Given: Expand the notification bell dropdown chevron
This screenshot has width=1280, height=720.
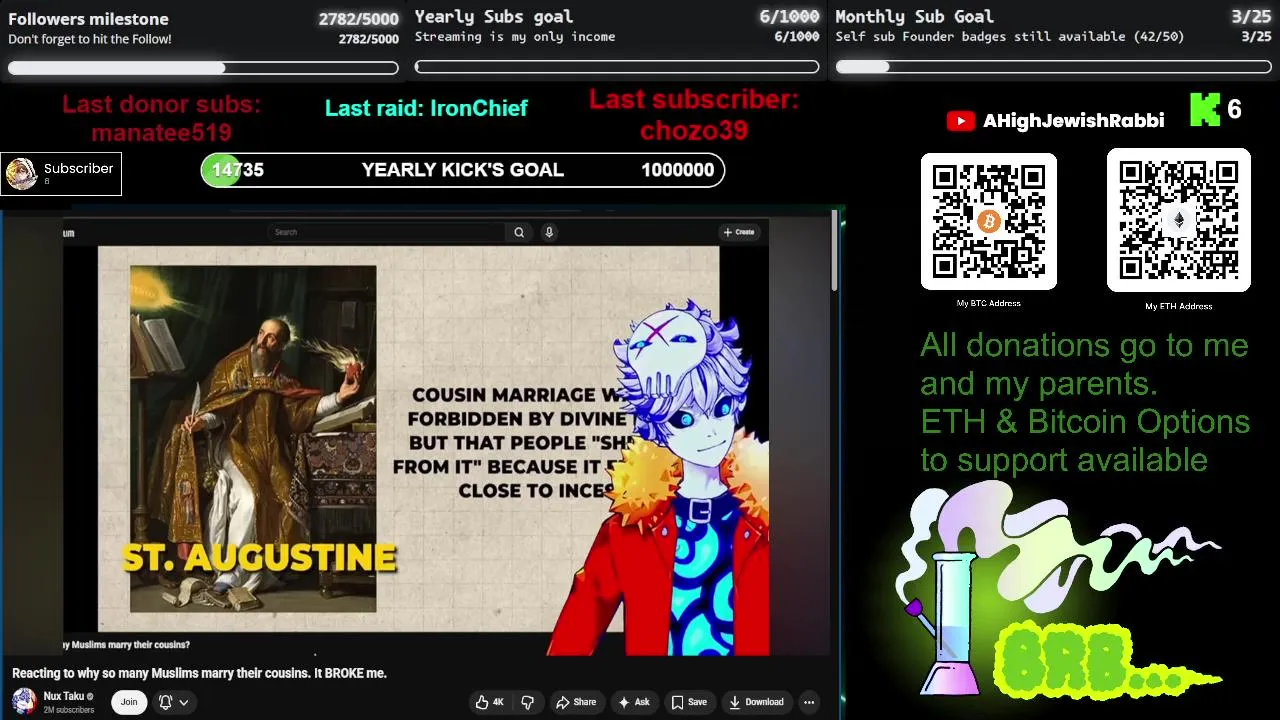Looking at the screenshot, I should coord(184,702).
